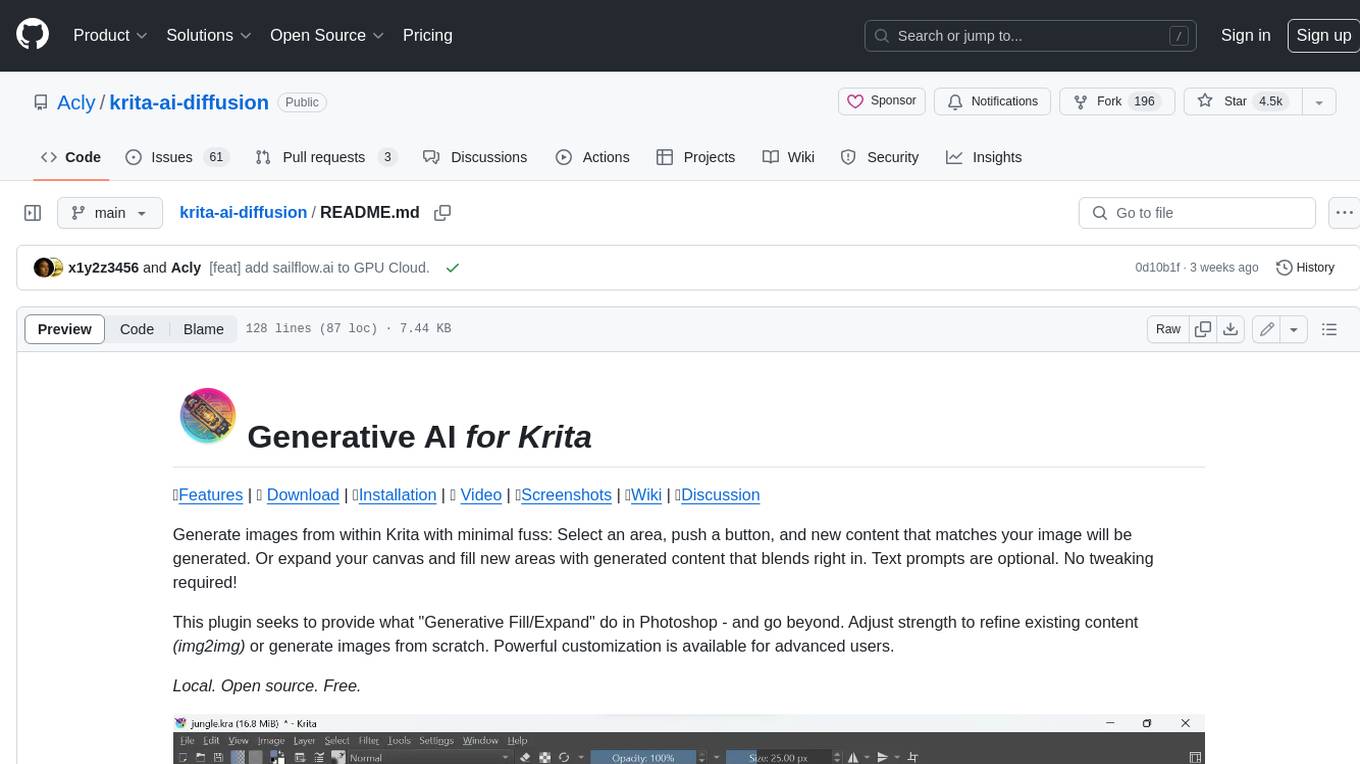Click the Generative AI project logo image
1360x764 pixels.
pyautogui.click(x=207, y=416)
